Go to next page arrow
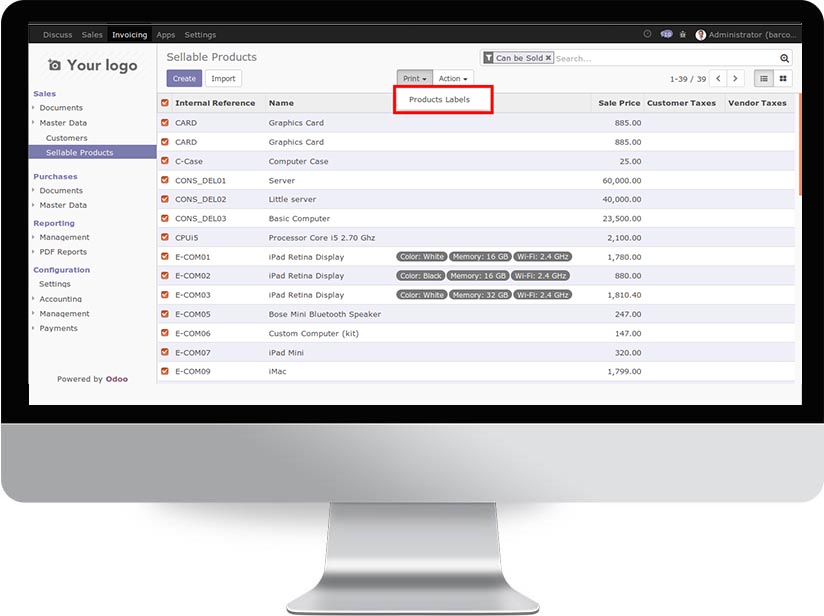Image resolution: width=824 pixels, height=616 pixels. (x=736, y=78)
